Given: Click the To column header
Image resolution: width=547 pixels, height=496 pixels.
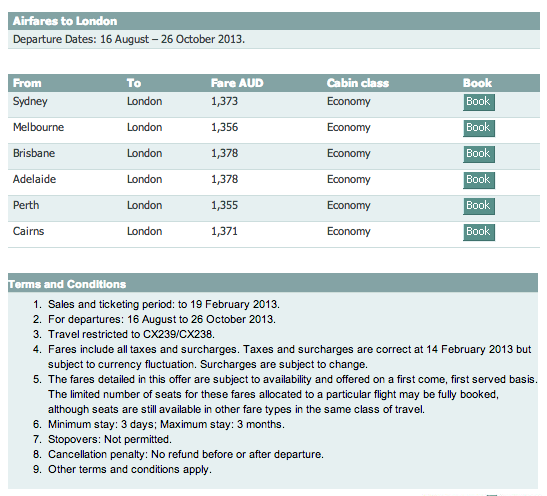Looking at the screenshot, I should tap(134, 83).
